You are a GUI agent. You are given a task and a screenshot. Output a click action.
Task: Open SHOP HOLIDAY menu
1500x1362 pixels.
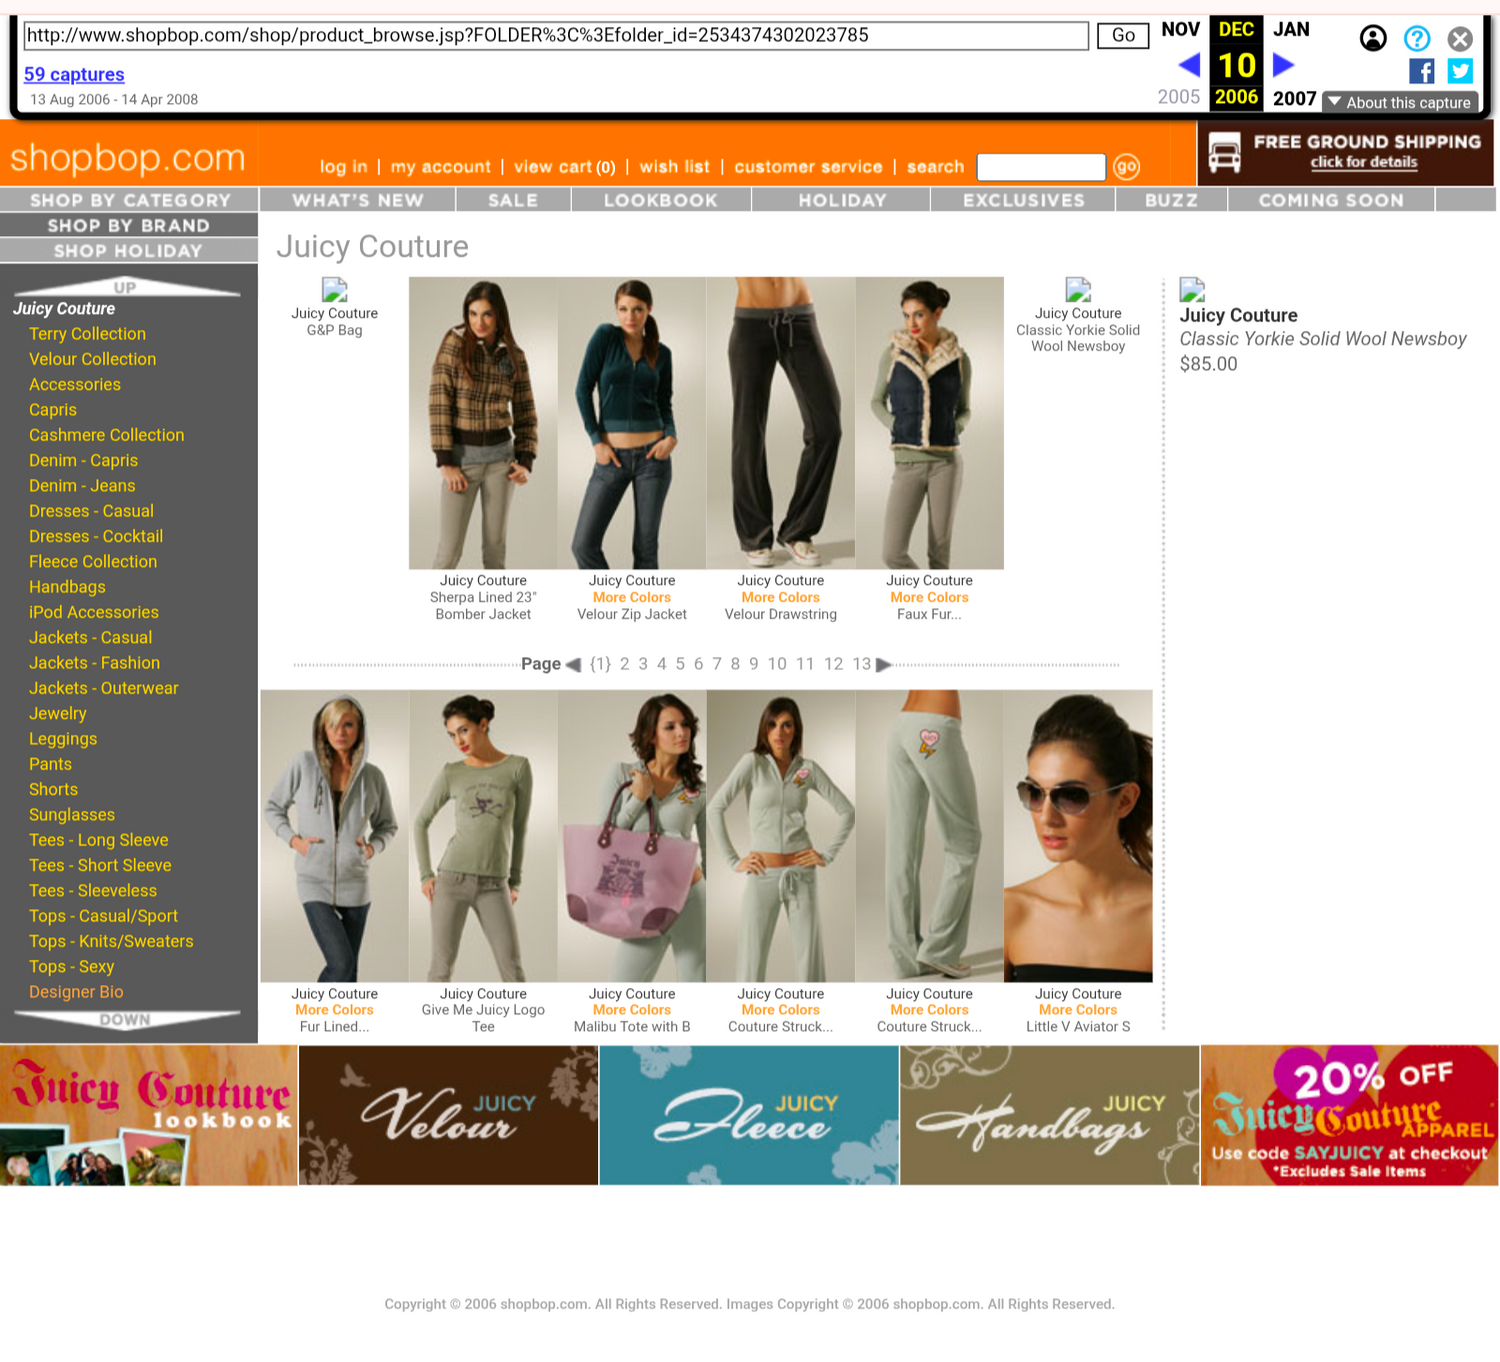[x=129, y=251]
